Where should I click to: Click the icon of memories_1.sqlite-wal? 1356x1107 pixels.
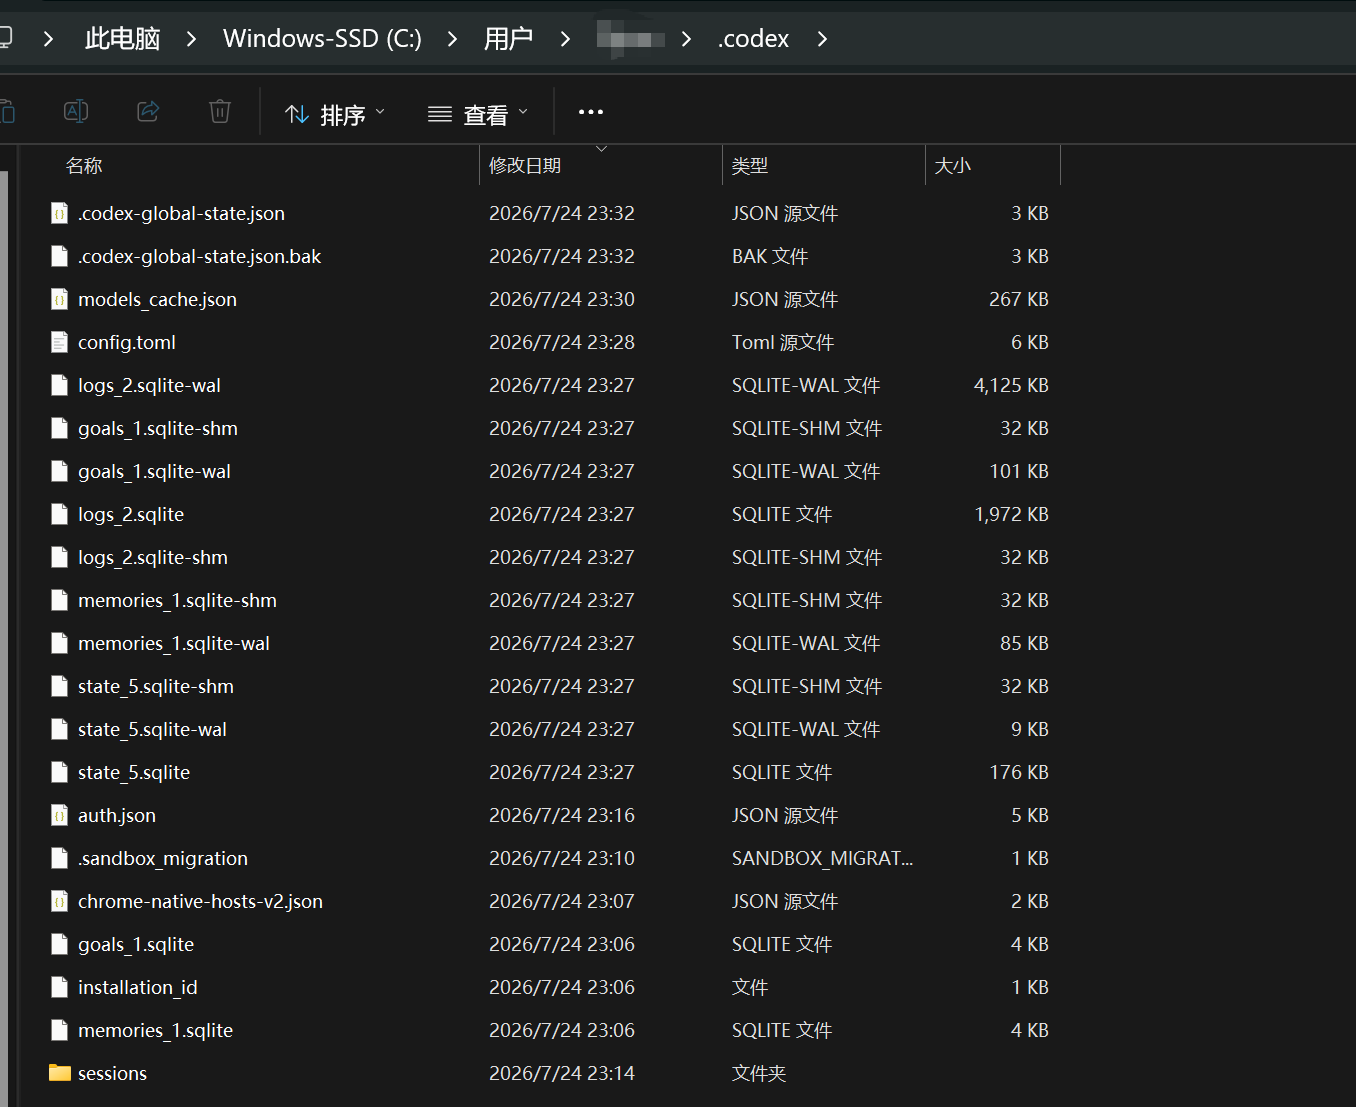[60, 643]
